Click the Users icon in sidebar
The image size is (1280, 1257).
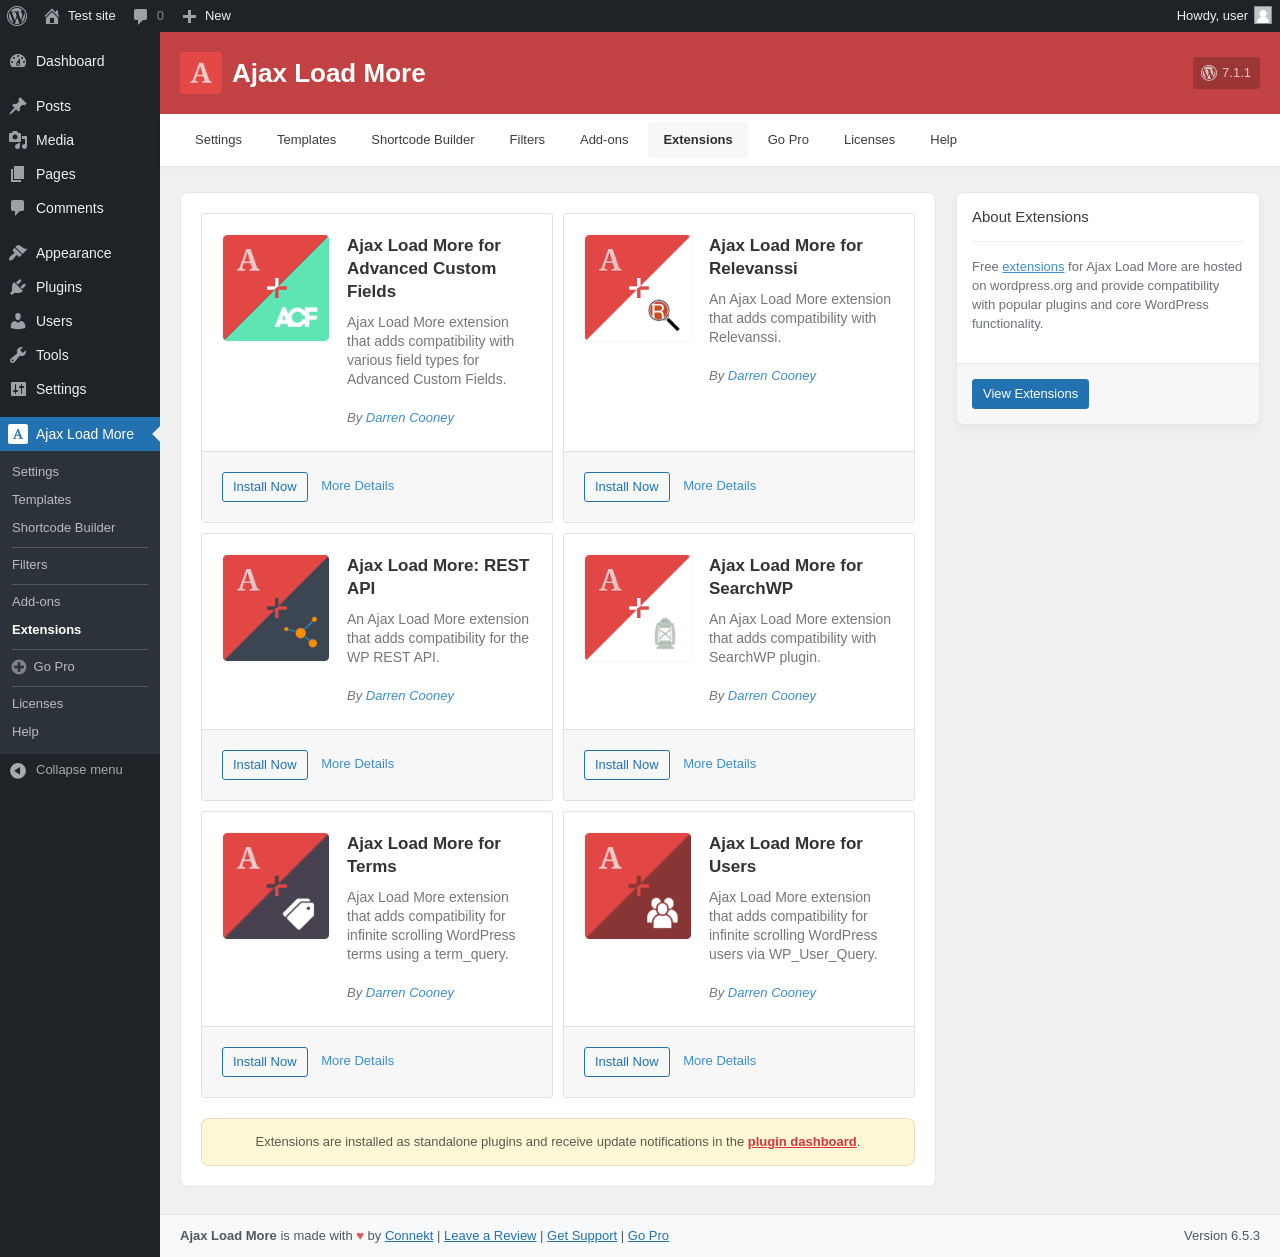[x=18, y=321]
